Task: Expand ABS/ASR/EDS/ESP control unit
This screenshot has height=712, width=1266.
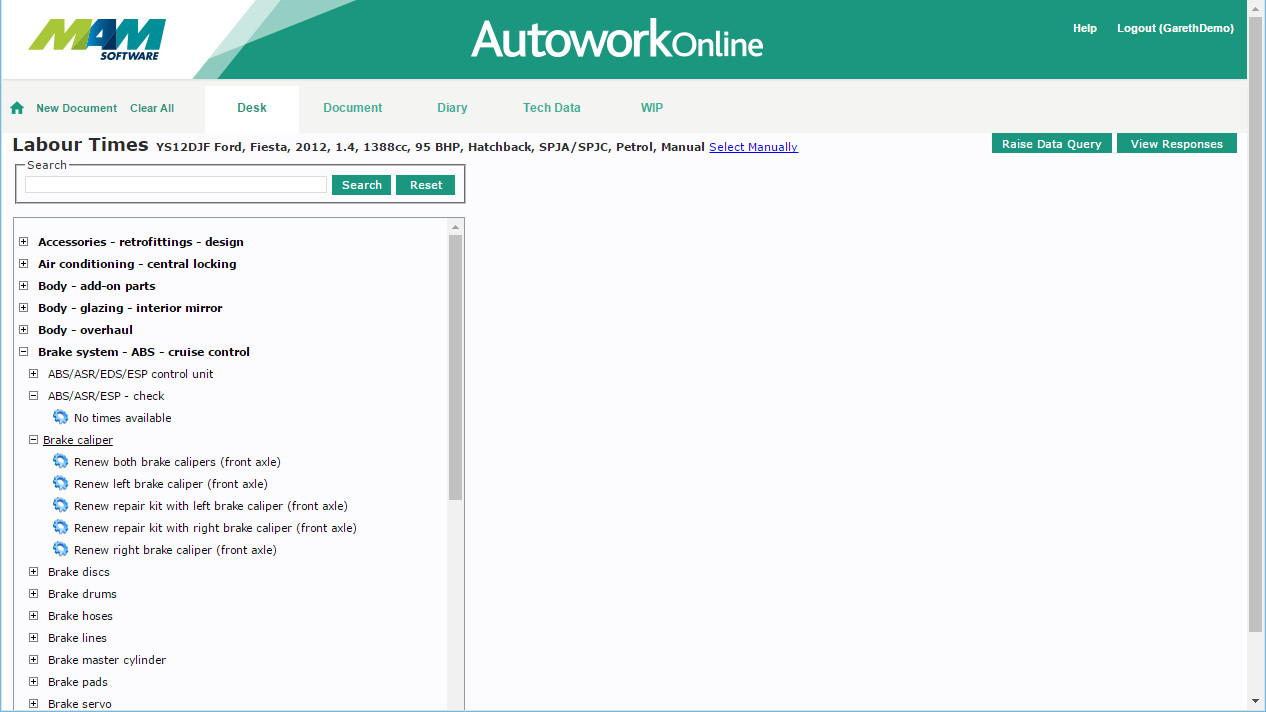Action: [34, 374]
